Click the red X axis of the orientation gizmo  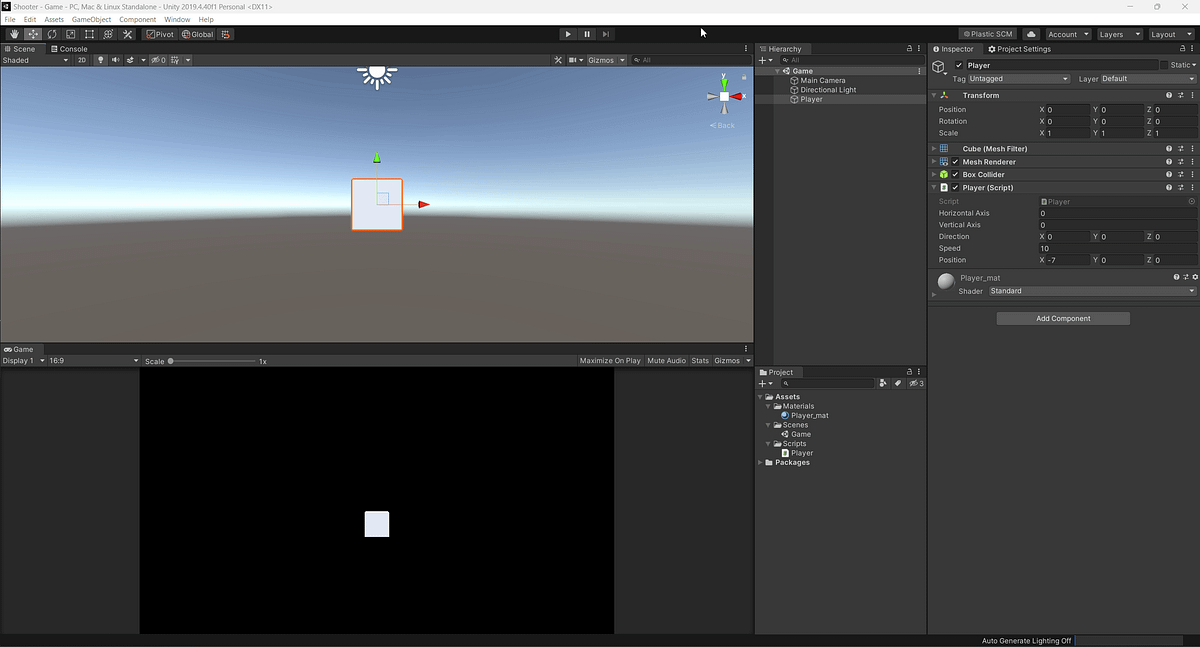pyautogui.click(x=737, y=96)
